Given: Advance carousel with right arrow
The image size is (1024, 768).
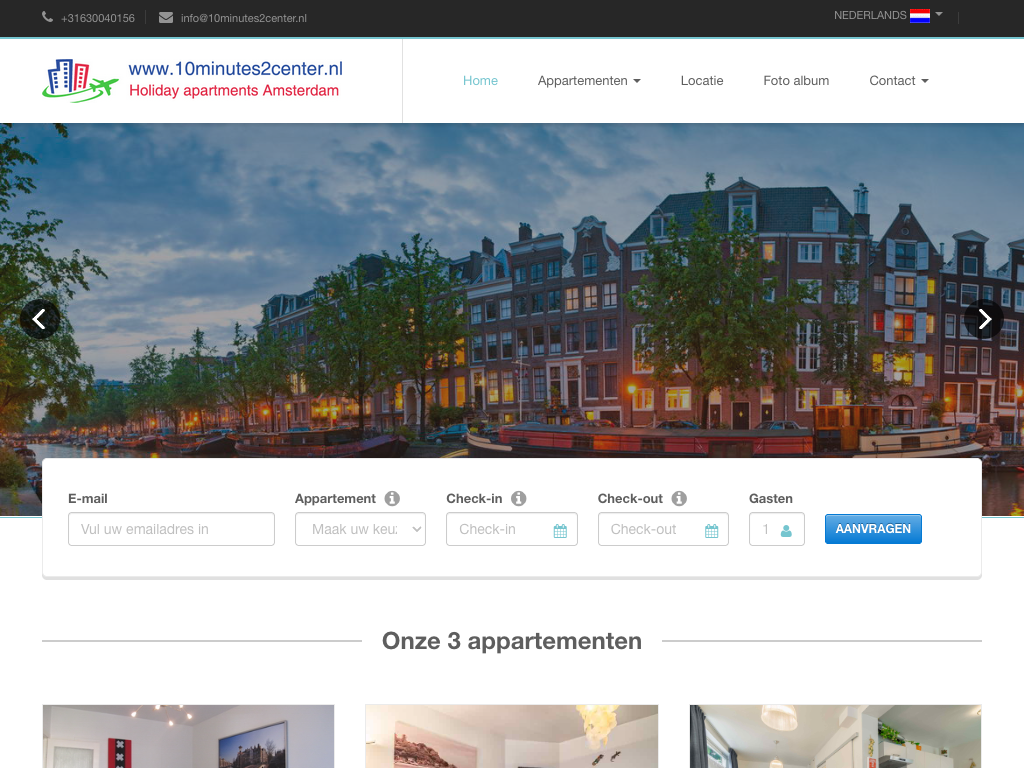Looking at the screenshot, I should point(984,319).
